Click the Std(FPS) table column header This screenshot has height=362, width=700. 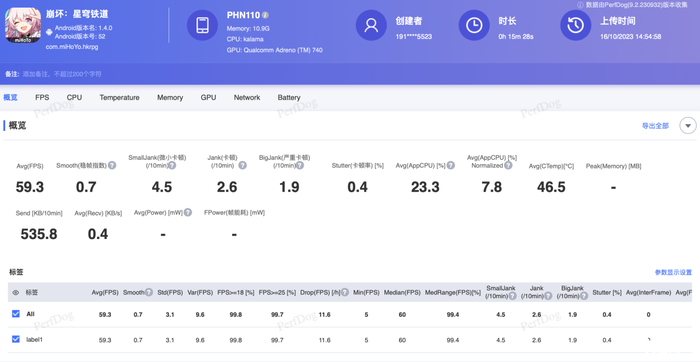(x=170, y=292)
